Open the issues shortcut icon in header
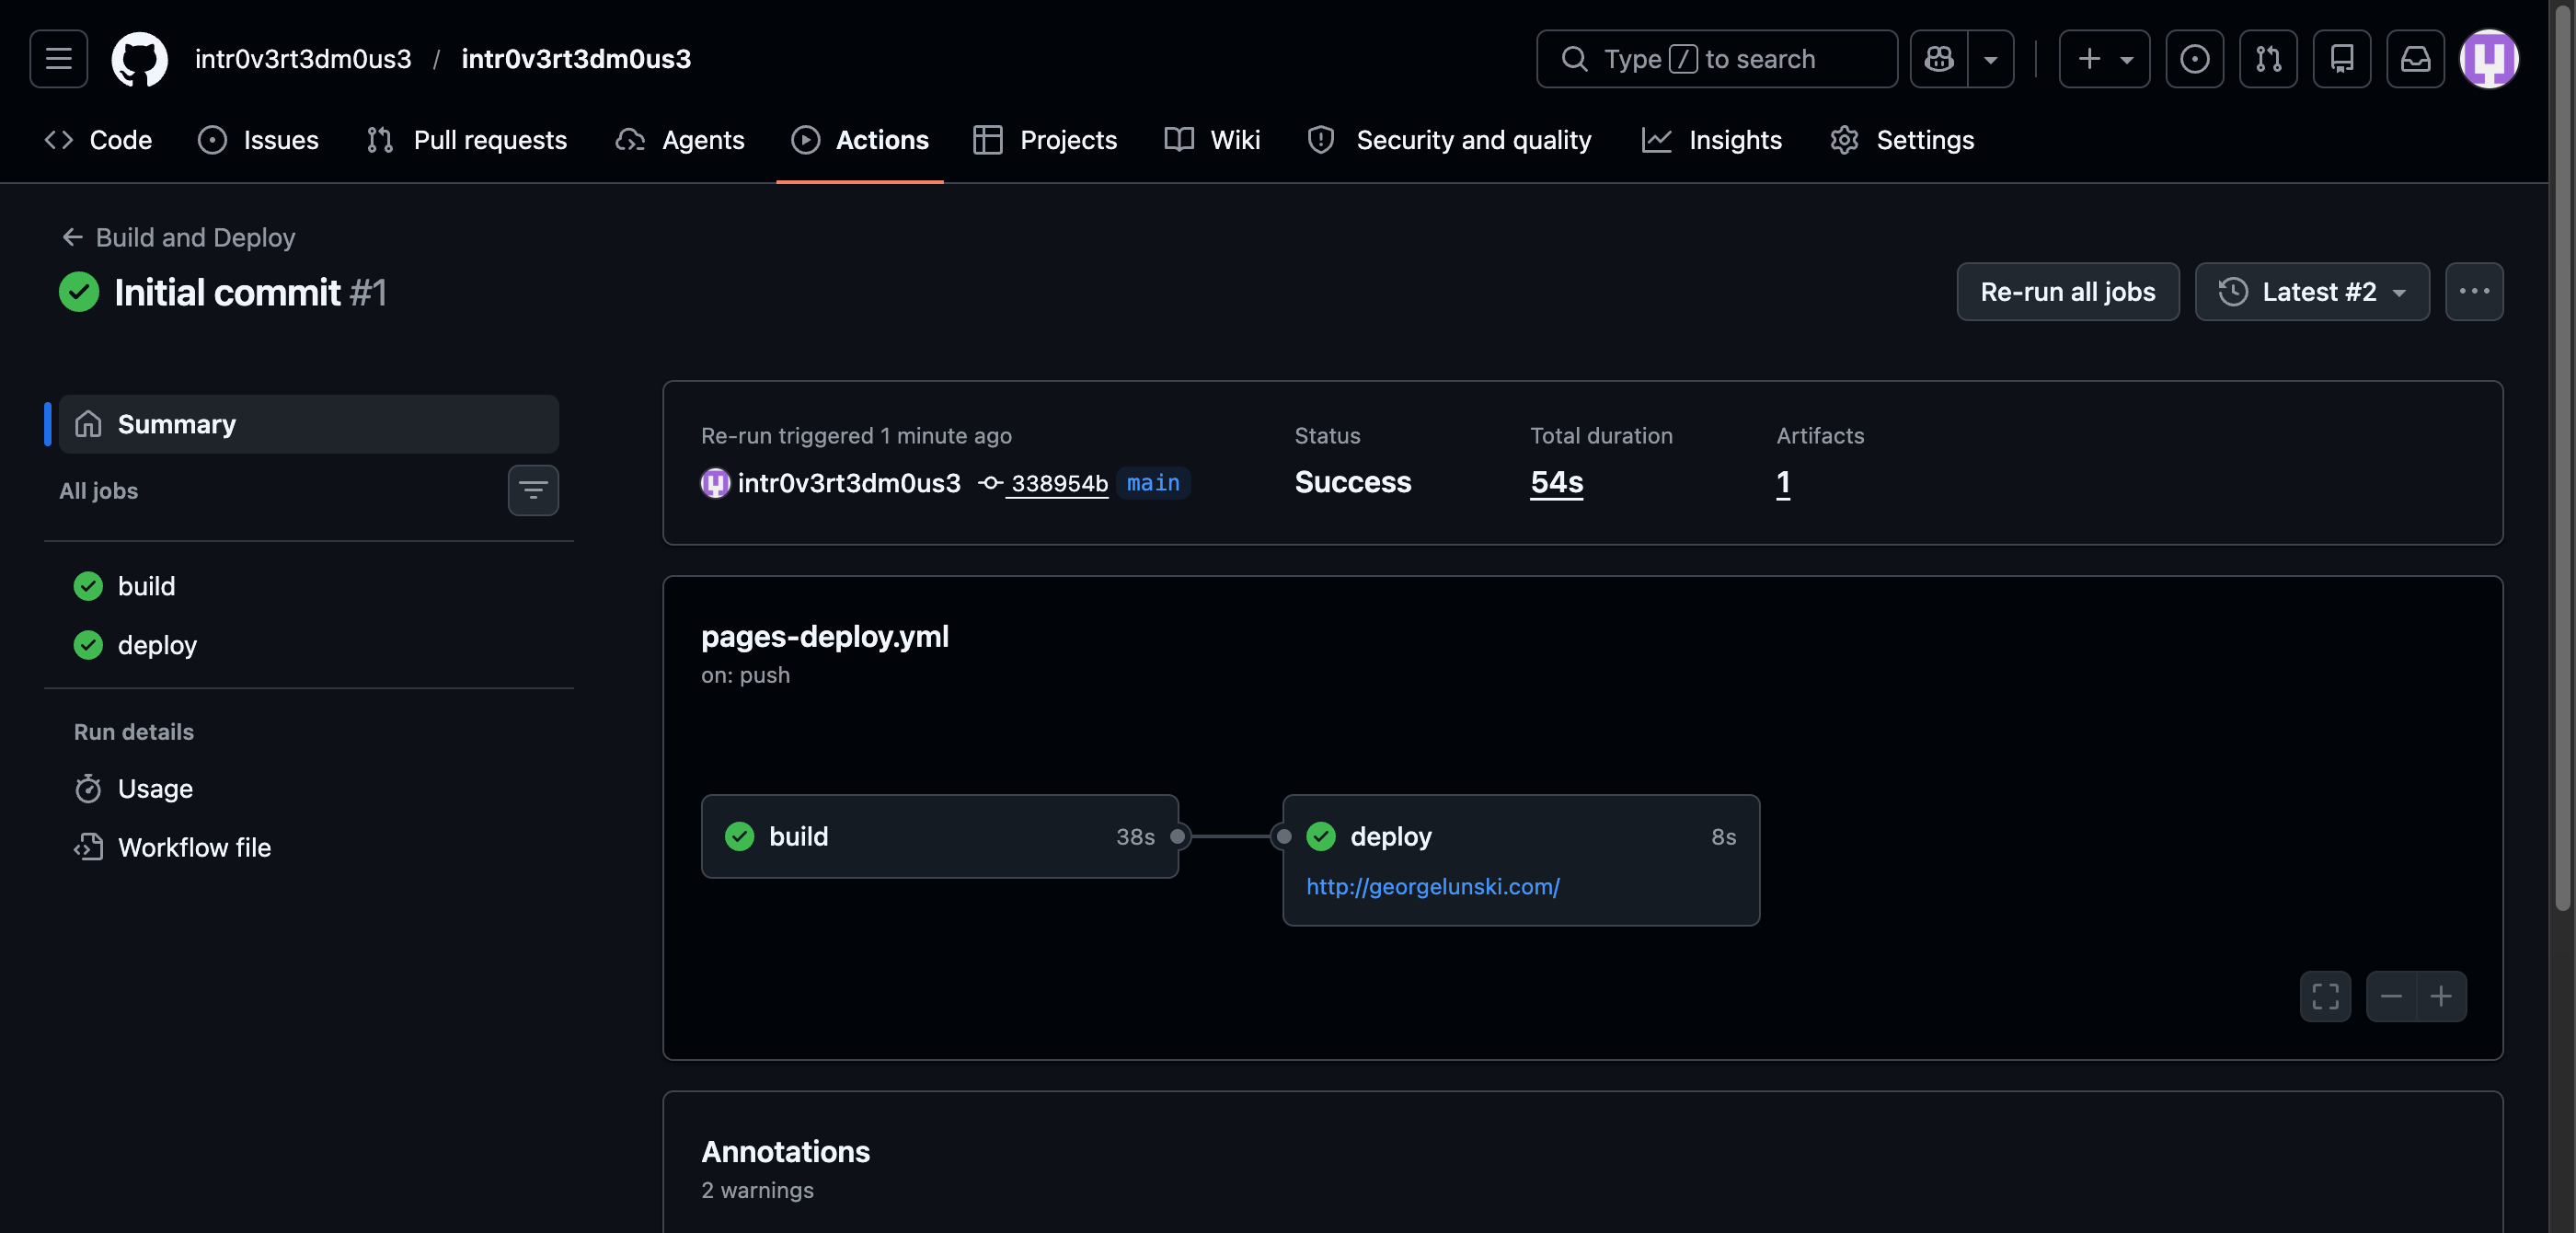Viewport: 2576px width, 1233px height. pyautogui.click(x=2194, y=59)
